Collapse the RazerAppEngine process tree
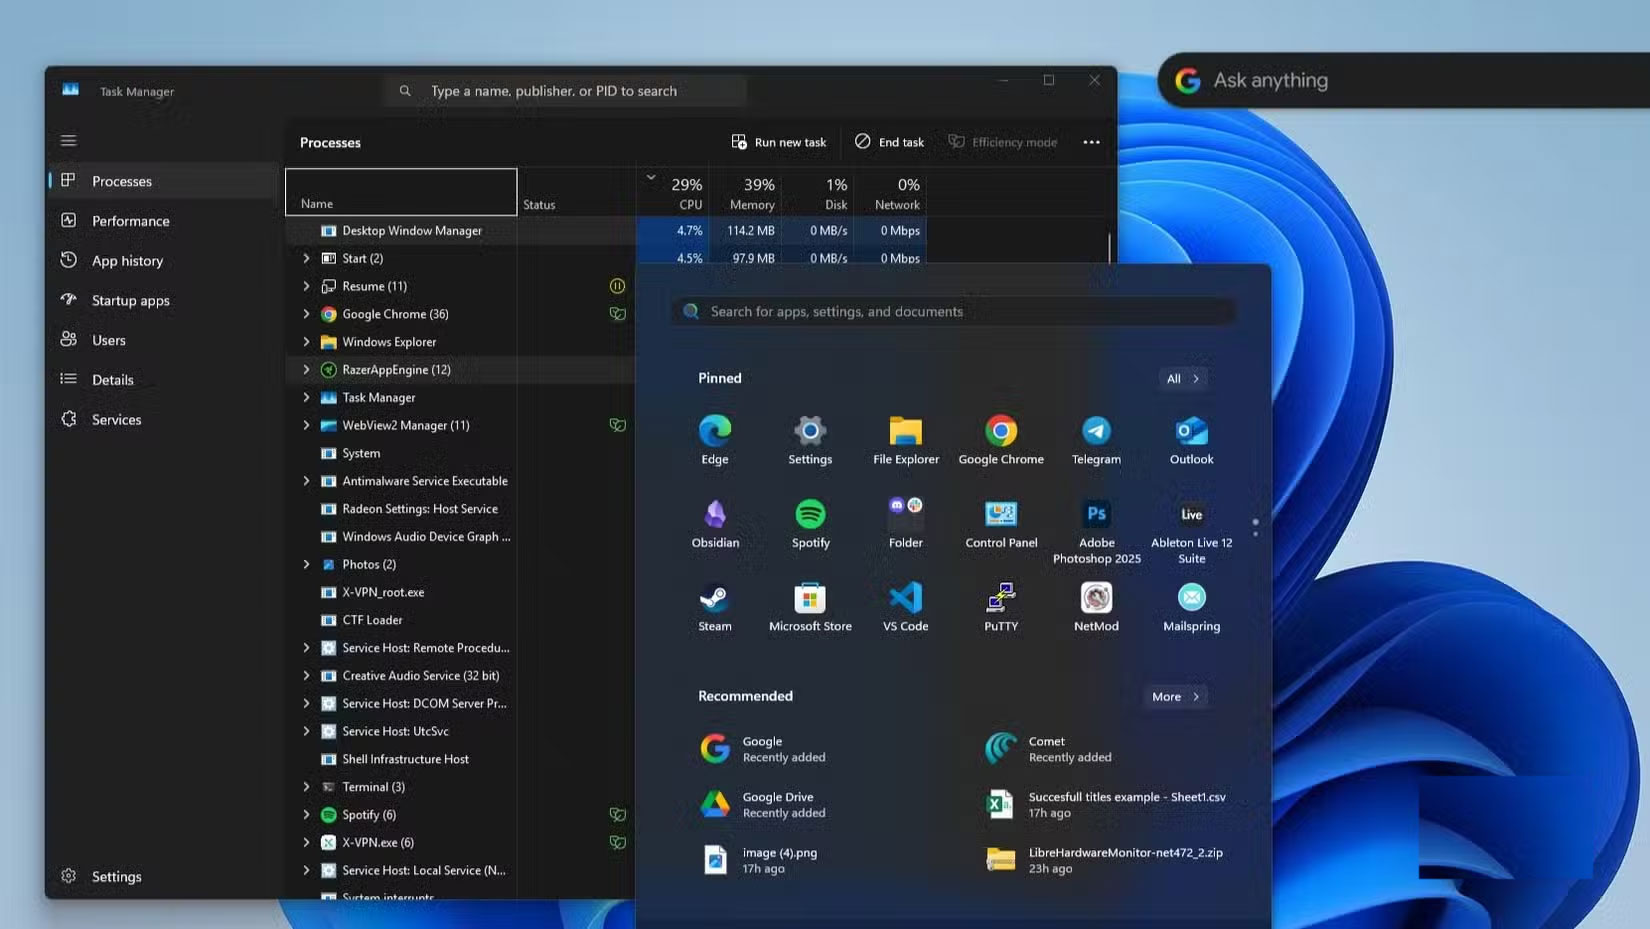Viewport: 1650px width, 929px height. coord(306,369)
